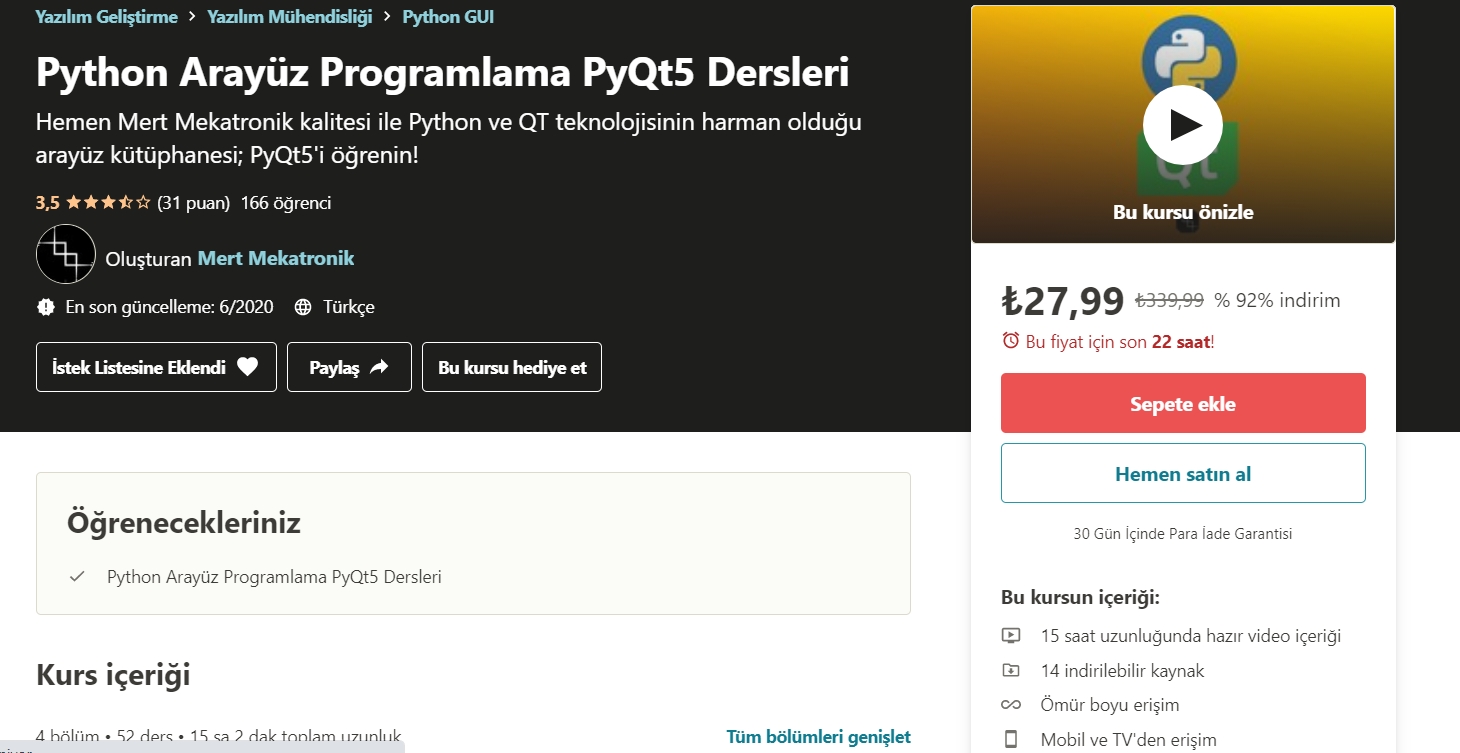The image size is (1460, 753).
Task: Click the 30 Gün İçinde Para İade Garantisi text
Action: [x=1183, y=534]
